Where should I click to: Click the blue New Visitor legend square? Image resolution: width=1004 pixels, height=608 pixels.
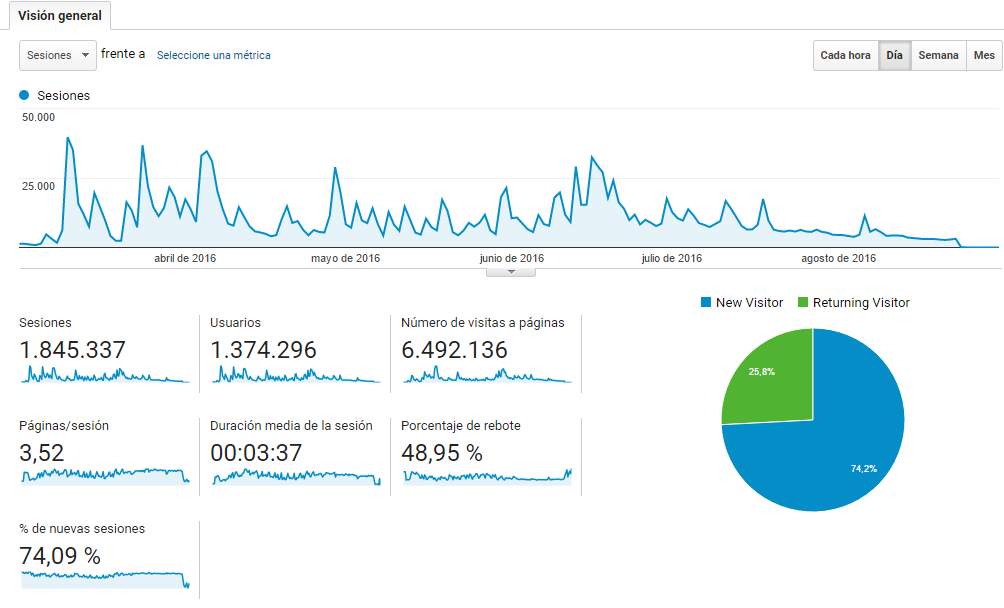point(706,303)
